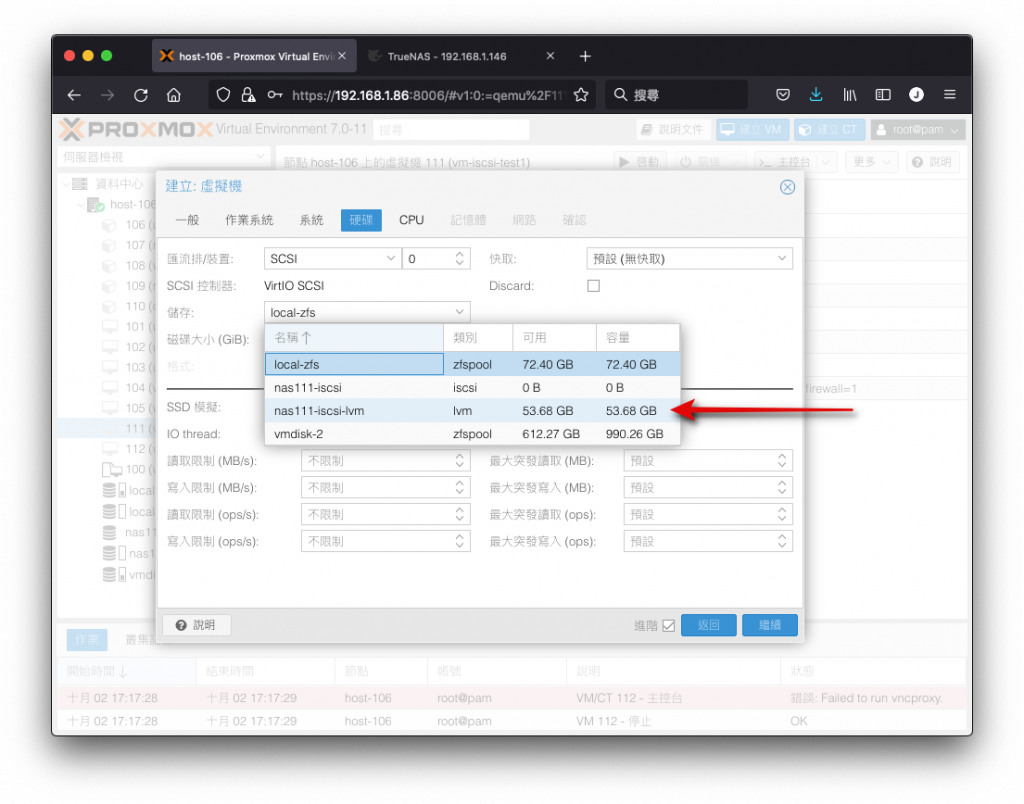Bookmark this page with the star icon
The width and height of the screenshot is (1024, 804).
coord(581,95)
